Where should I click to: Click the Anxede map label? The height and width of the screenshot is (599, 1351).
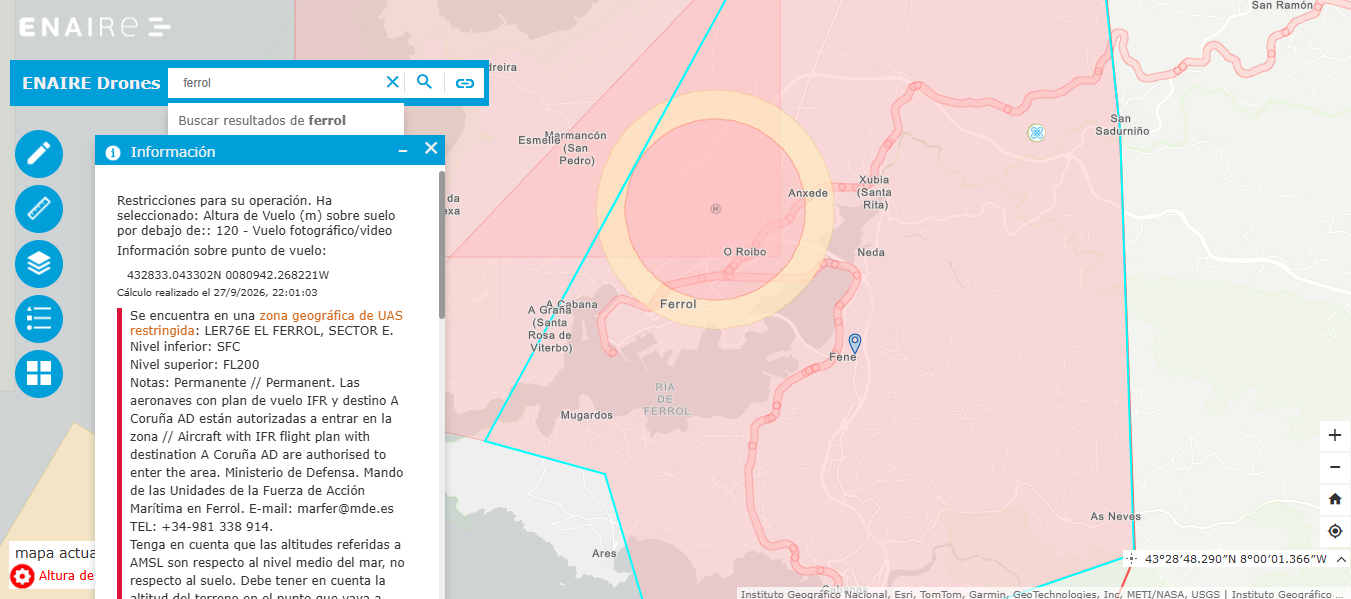[x=808, y=193]
